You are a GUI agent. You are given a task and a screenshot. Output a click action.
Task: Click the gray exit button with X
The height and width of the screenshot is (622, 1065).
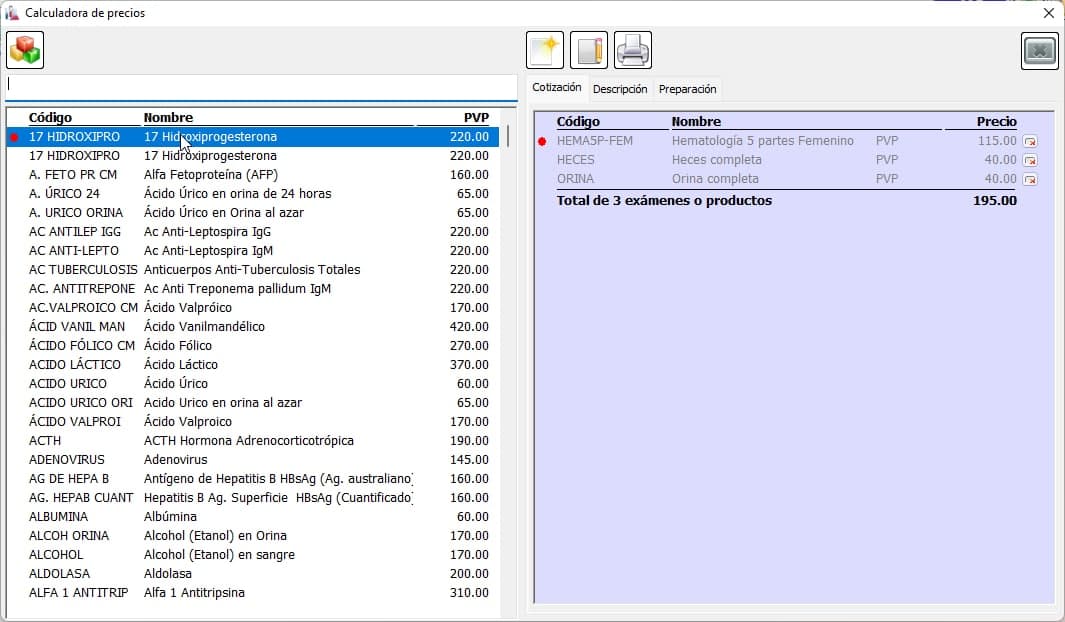(x=1040, y=51)
